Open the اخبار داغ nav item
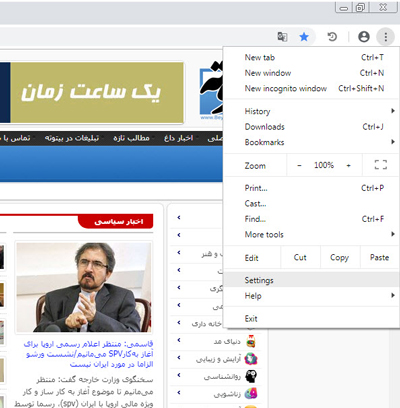The height and width of the screenshot is (408, 400). (178, 138)
